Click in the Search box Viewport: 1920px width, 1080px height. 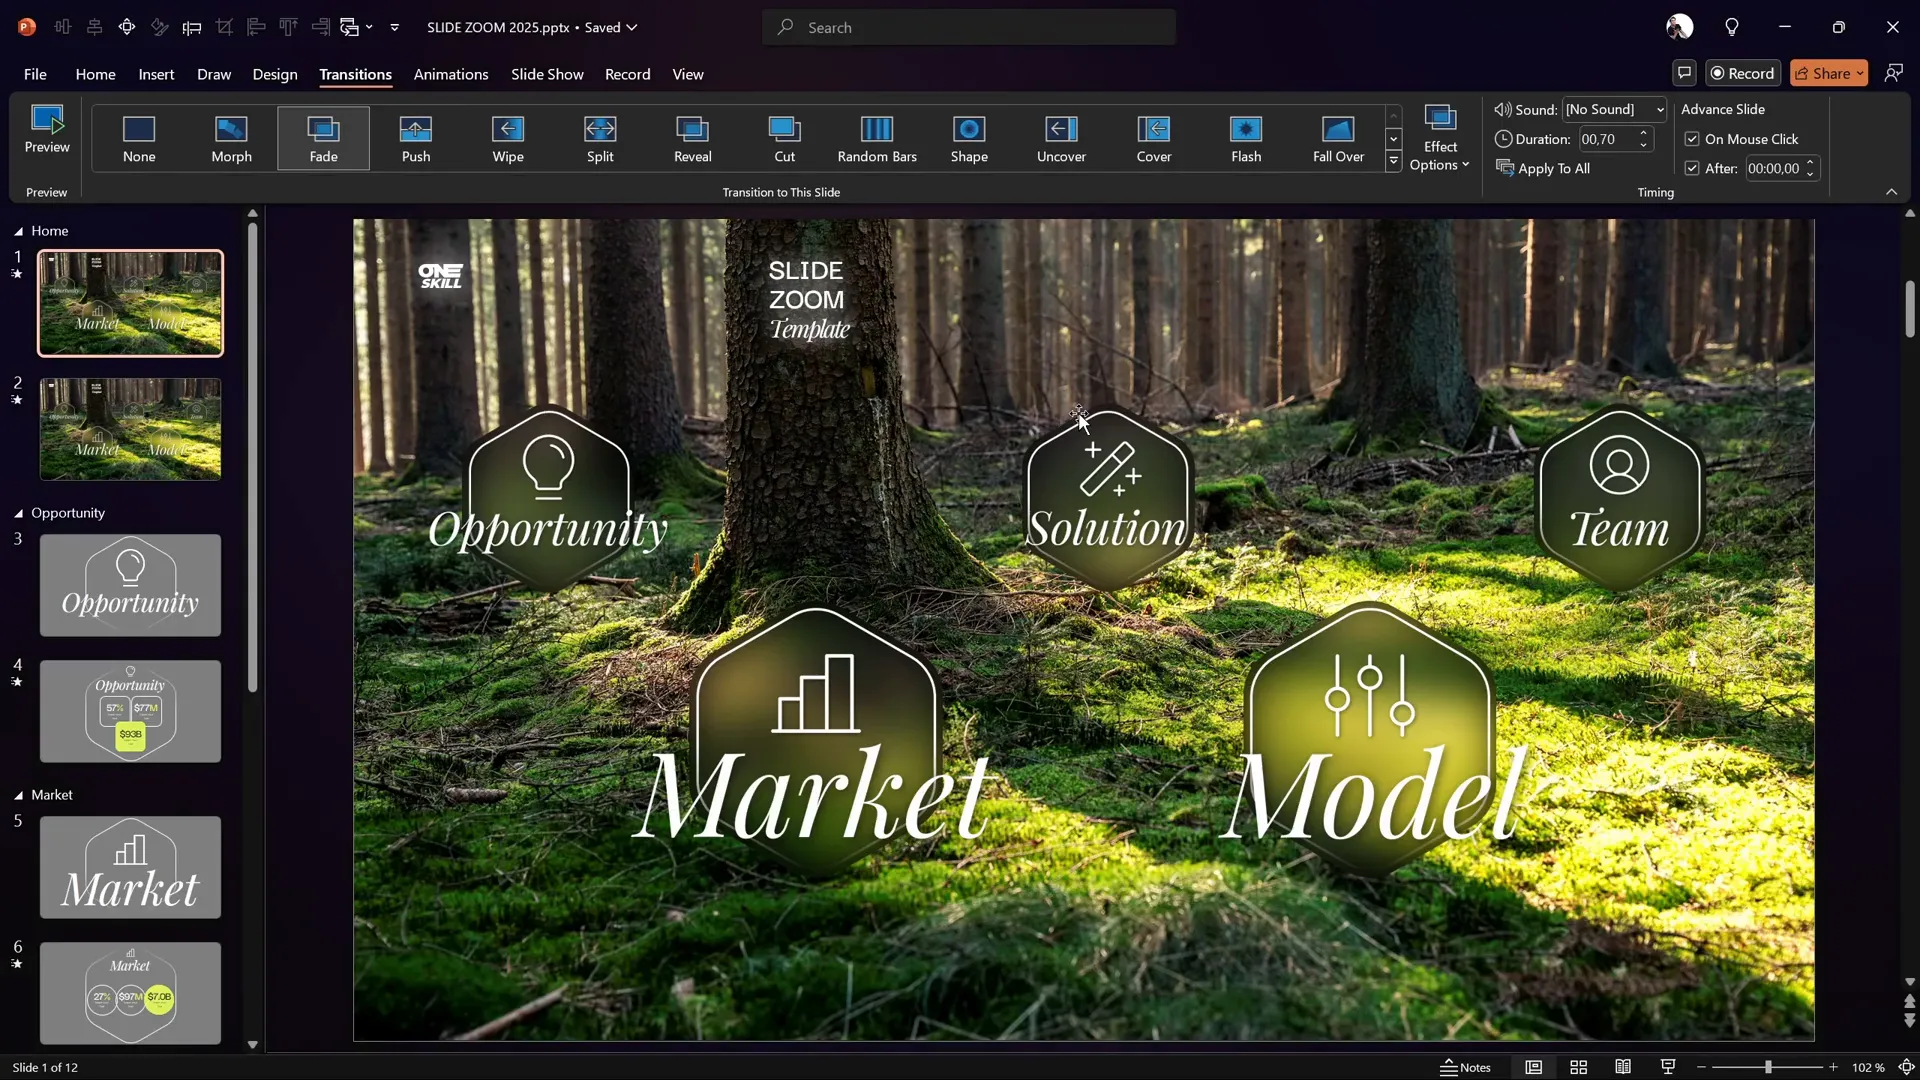coord(969,27)
